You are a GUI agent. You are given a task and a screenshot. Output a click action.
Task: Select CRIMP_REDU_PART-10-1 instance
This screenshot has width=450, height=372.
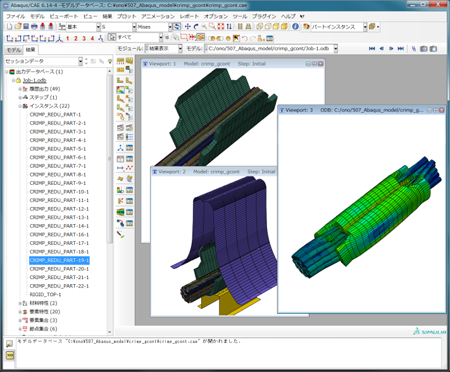tap(59, 192)
